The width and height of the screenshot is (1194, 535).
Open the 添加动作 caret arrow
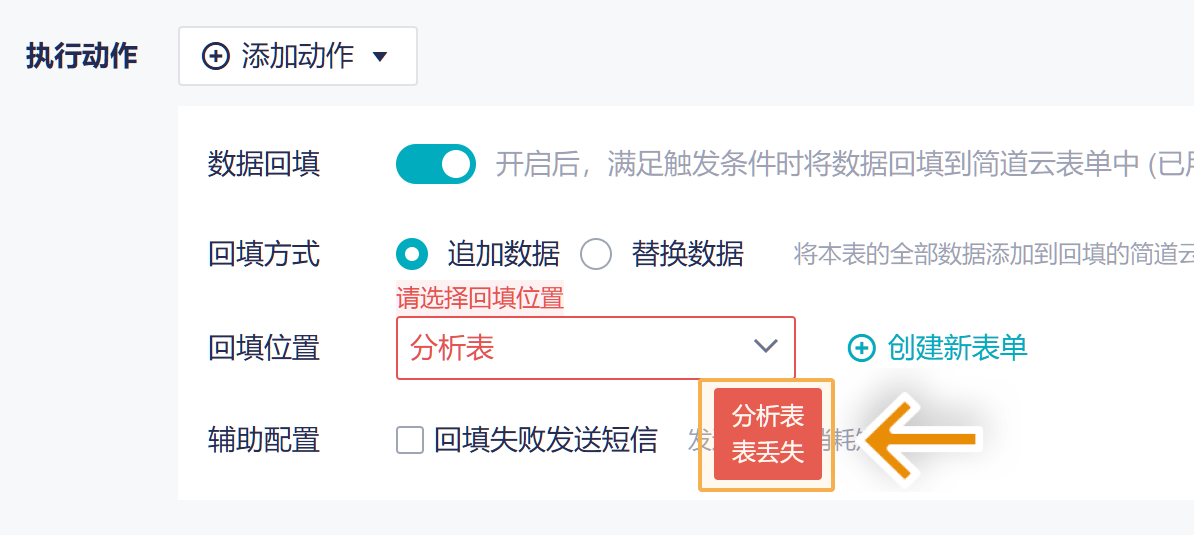click(379, 57)
